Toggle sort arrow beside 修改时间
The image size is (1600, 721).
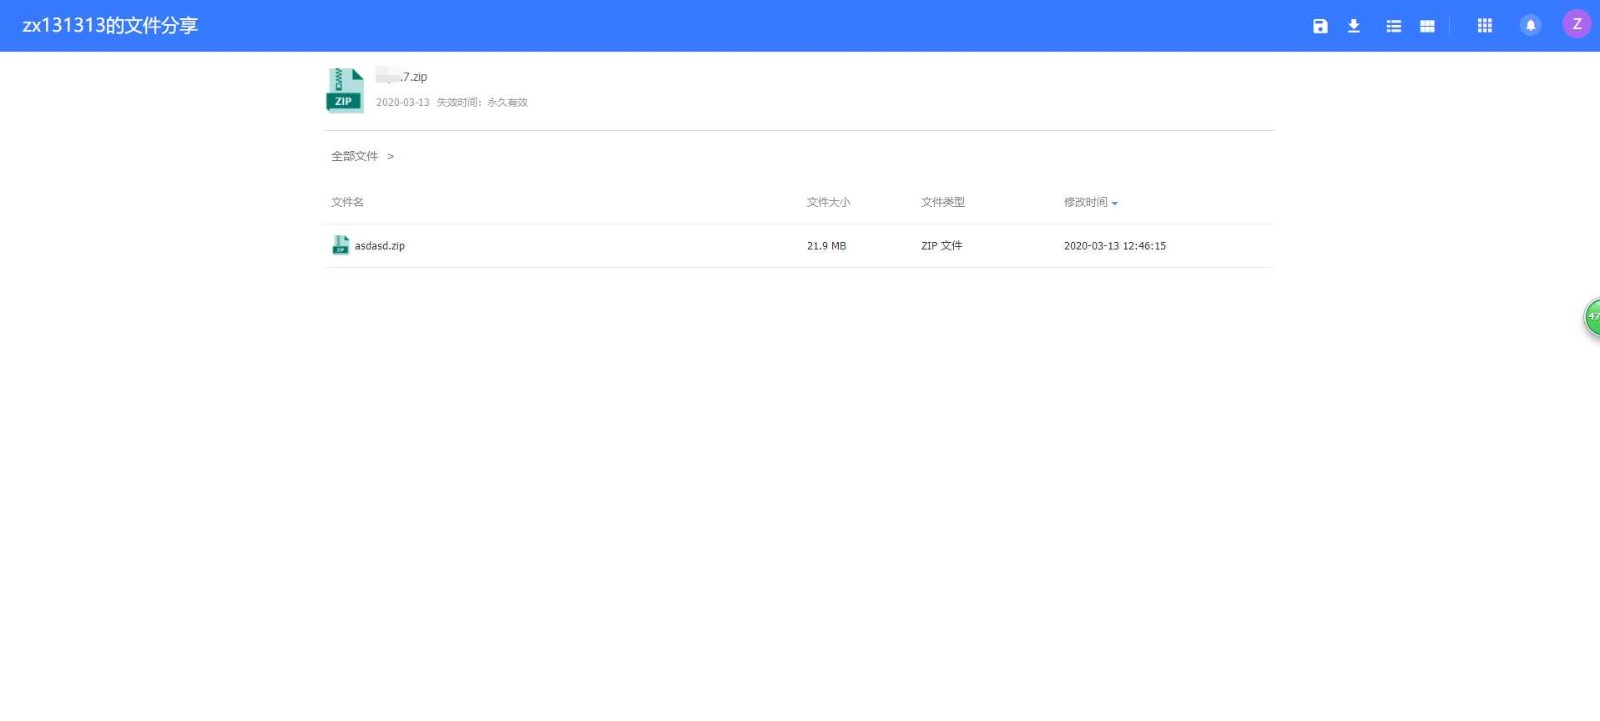tap(1115, 203)
